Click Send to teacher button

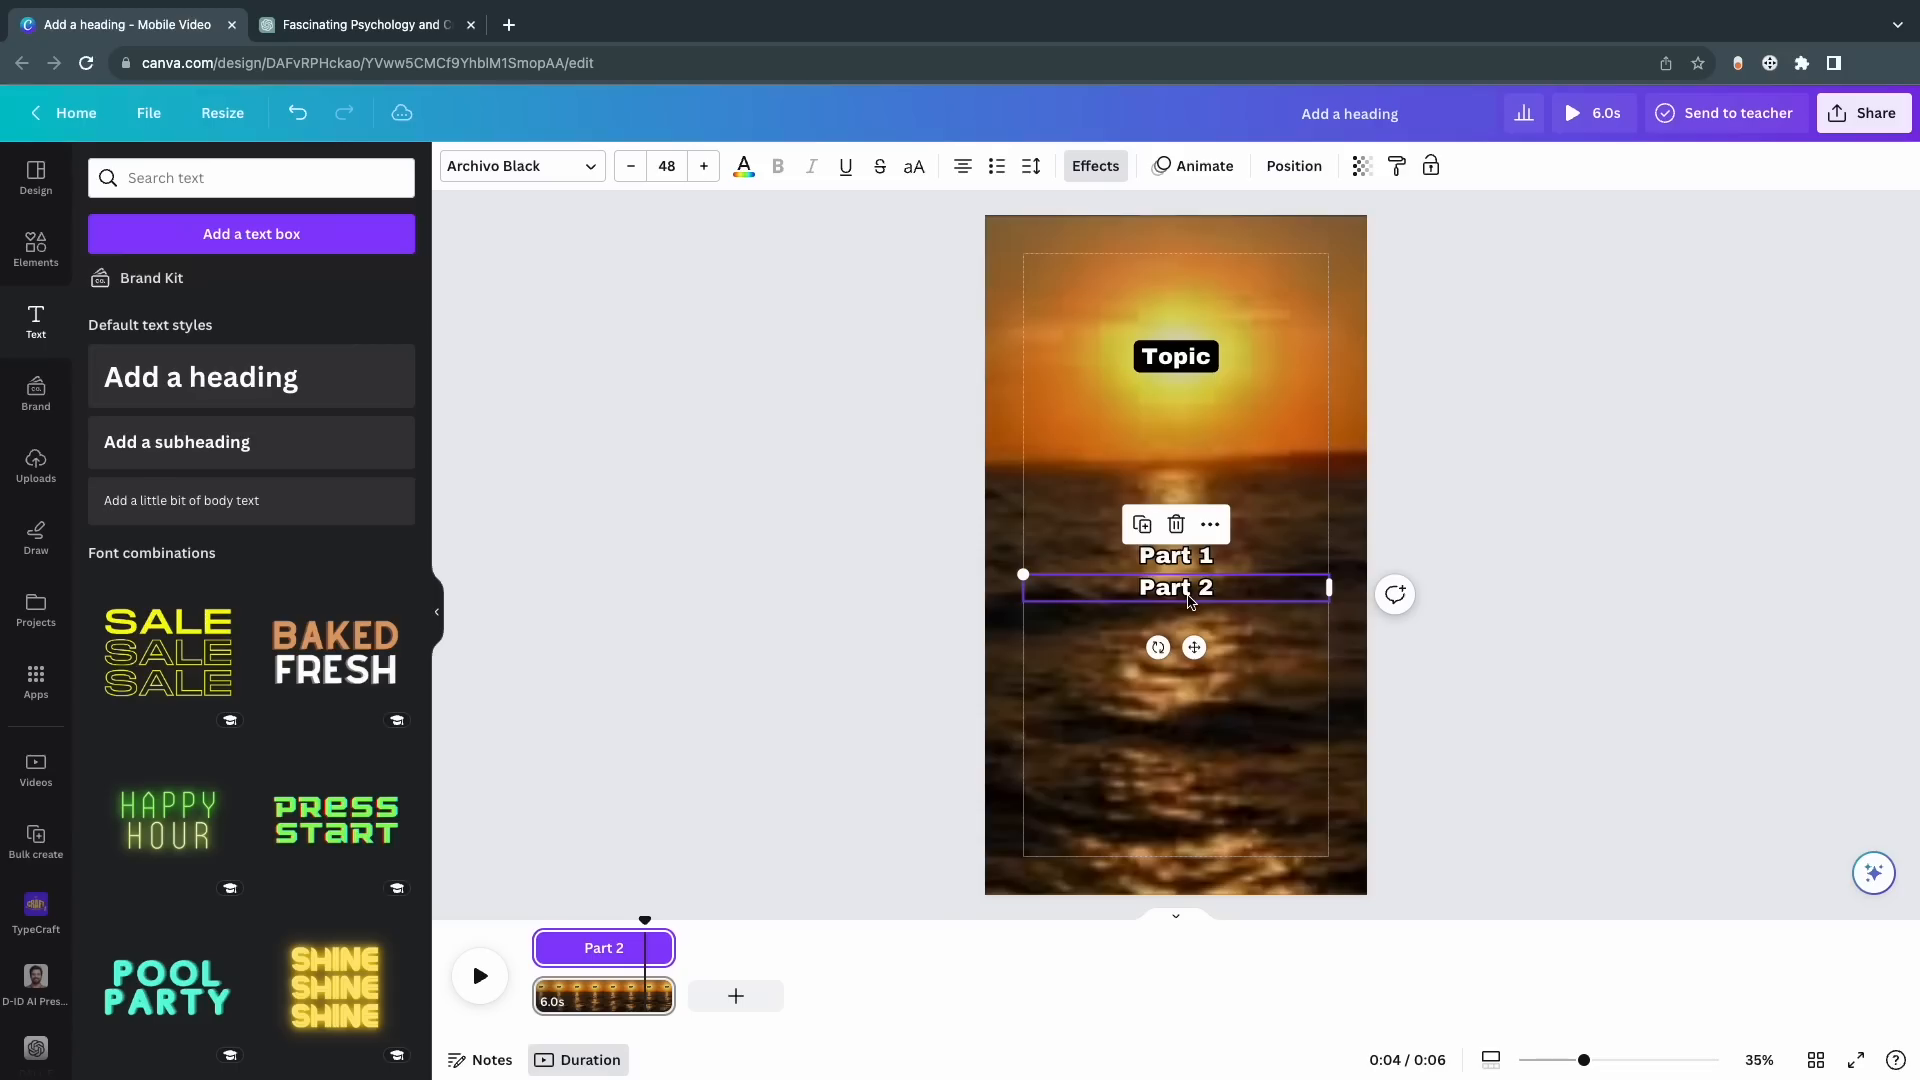pos(1725,113)
